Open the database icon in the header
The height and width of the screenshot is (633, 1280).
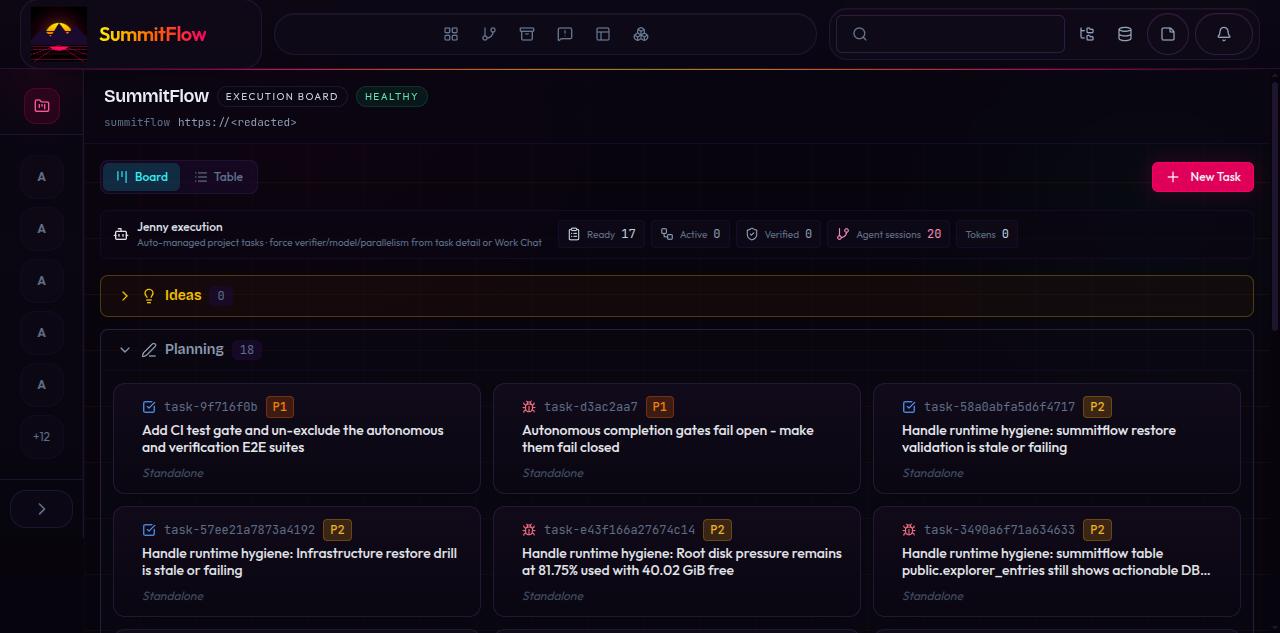[1125, 34]
